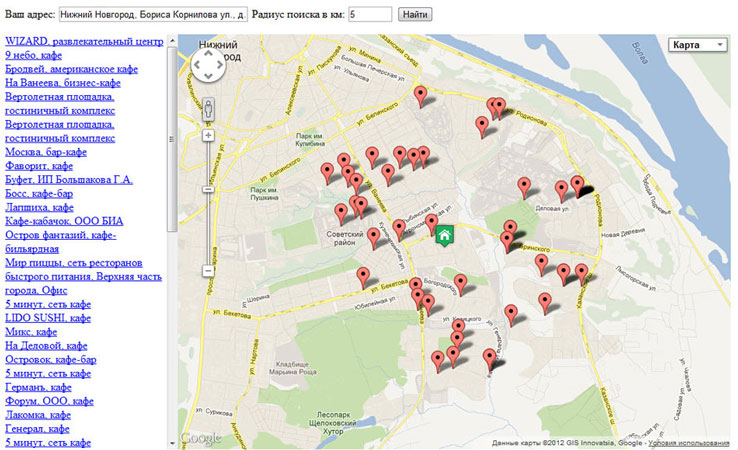Click the red marker just left of Деловая ул. label
This screenshot has height=450, width=738.
[x=524, y=188]
